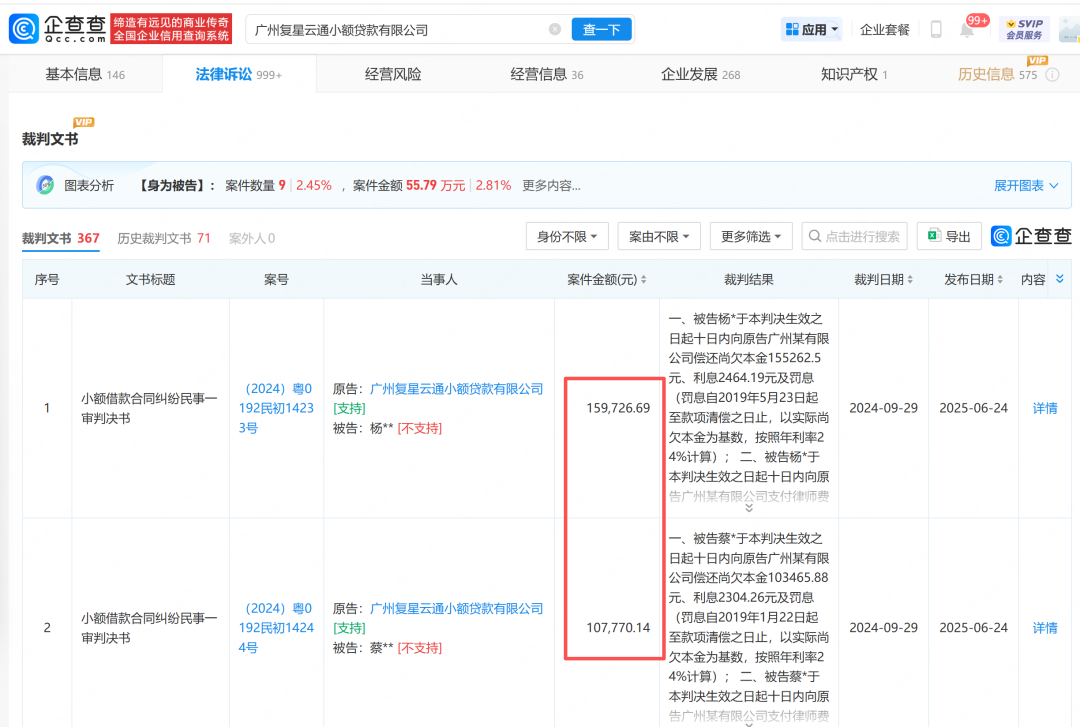Click the 导出 export button
The image size is (1080, 727).
click(x=949, y=237)
